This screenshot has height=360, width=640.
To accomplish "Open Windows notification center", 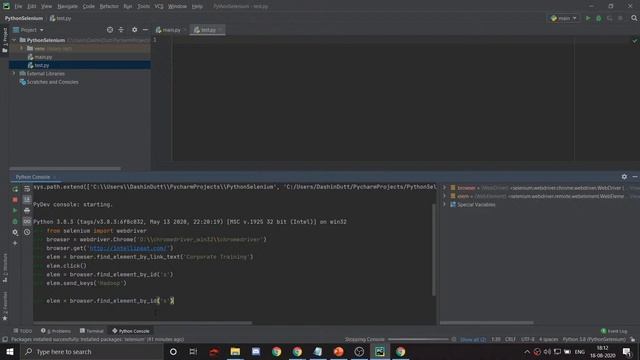I will click(627, 351).
